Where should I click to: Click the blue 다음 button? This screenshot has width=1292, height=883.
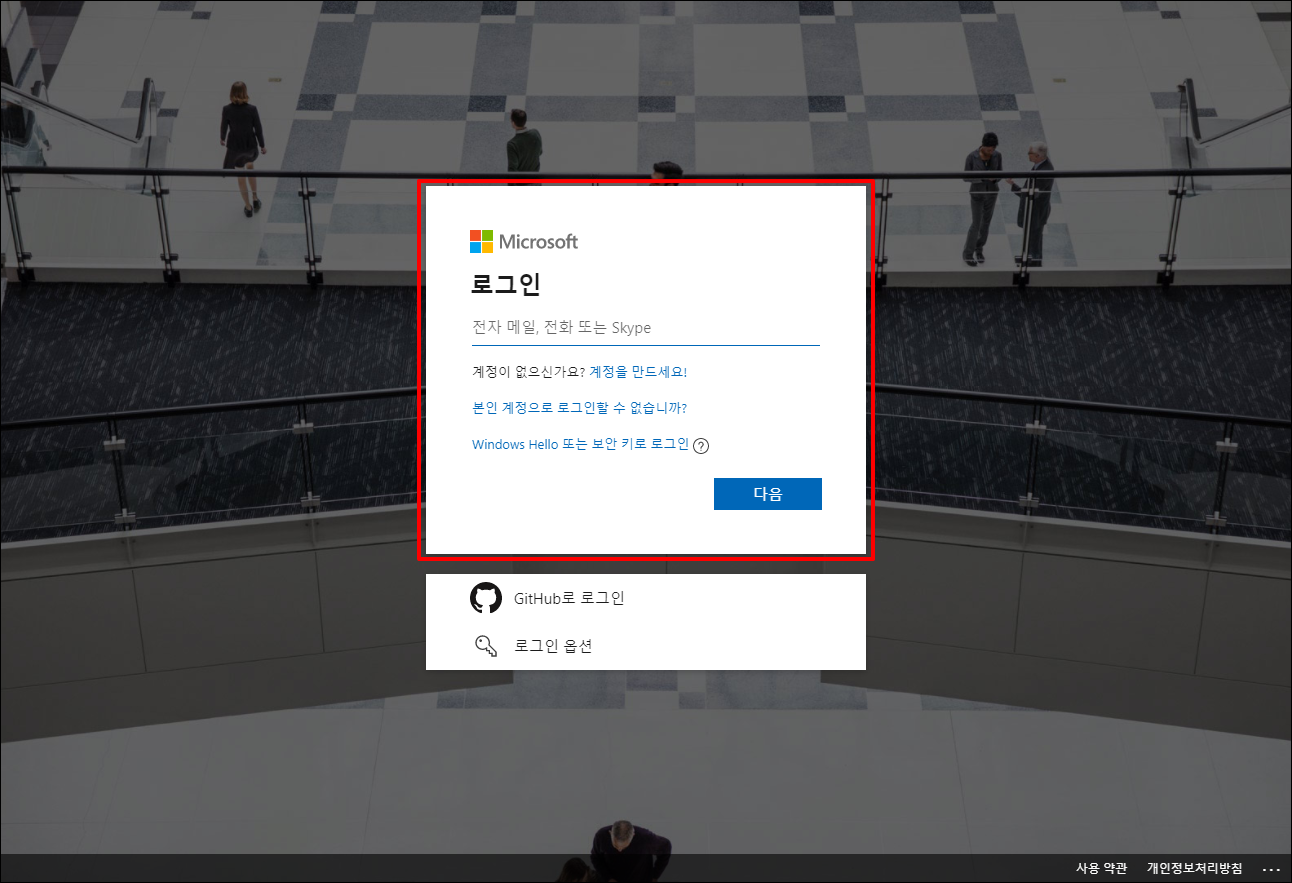click(x=768, y=494)
